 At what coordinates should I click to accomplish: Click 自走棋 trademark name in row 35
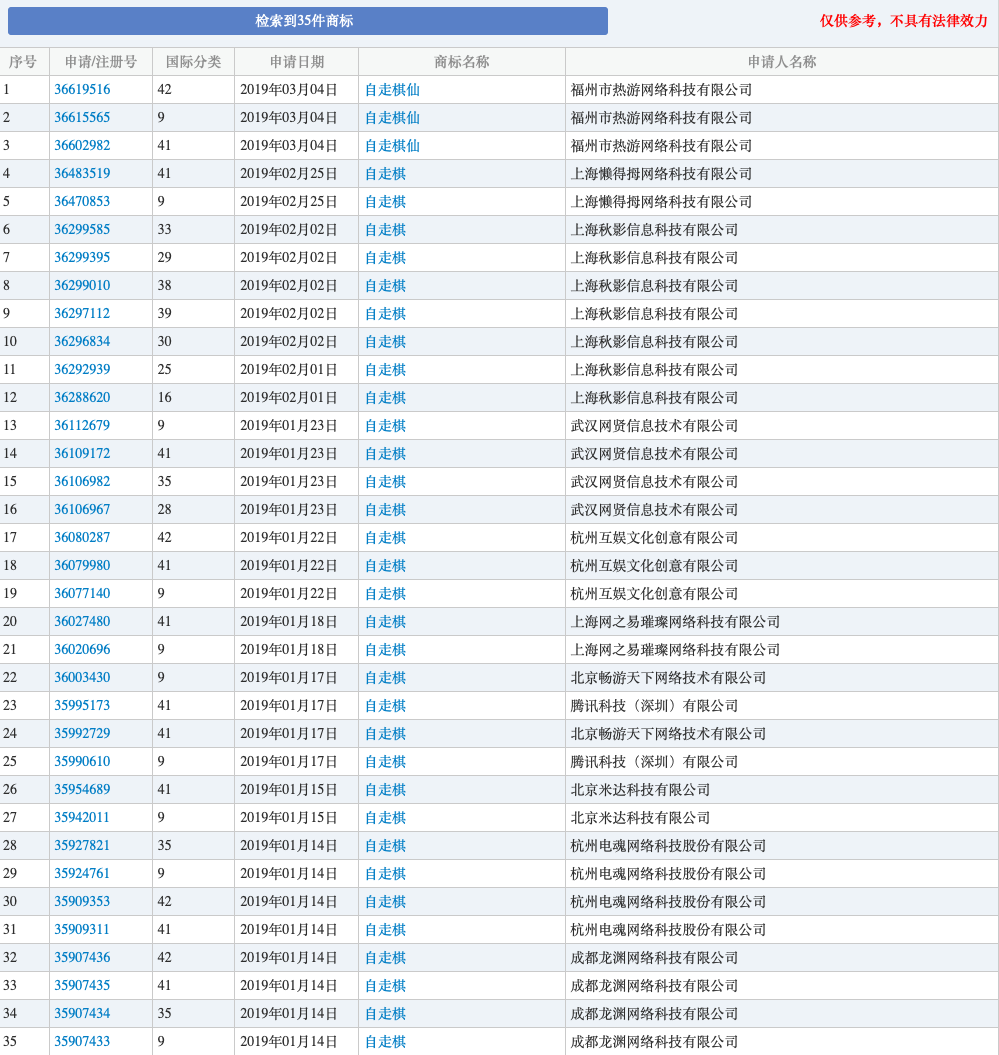385,1042
